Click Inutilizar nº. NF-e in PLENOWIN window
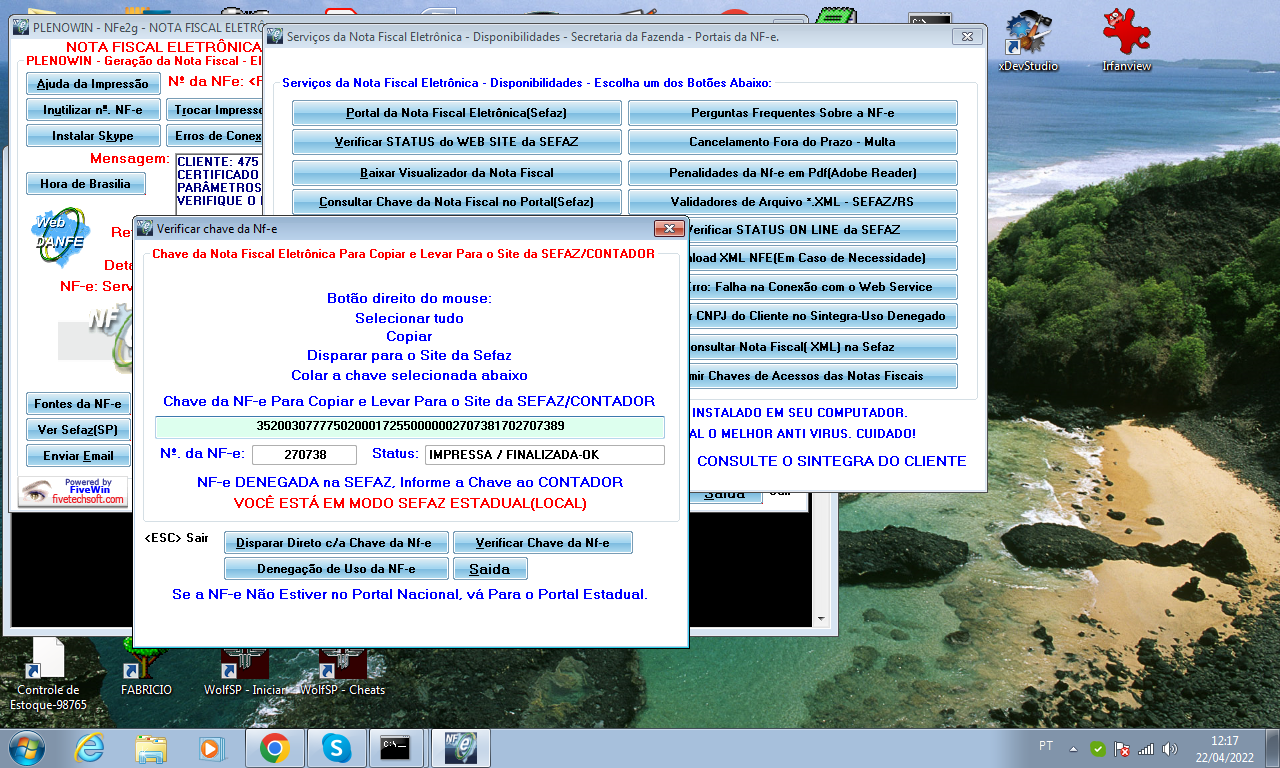Viewport: 1280px width, 768px height. 93,110
